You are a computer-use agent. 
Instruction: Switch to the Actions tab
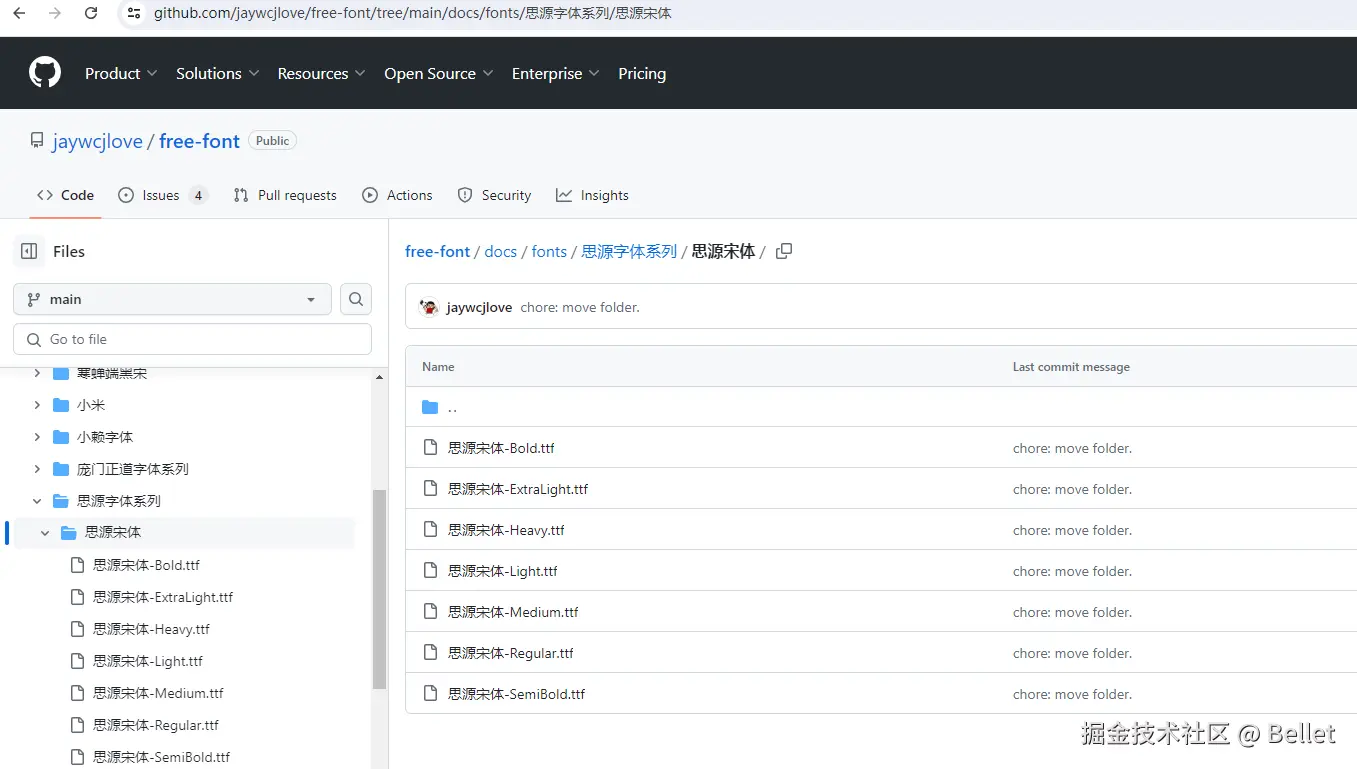(398, 195)
